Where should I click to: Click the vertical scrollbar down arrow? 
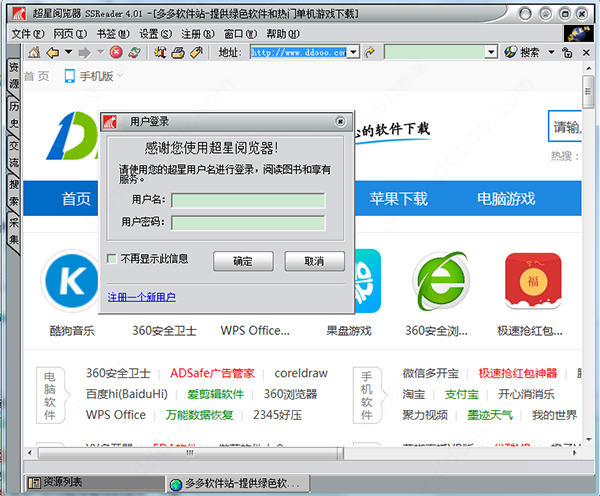[x=588, y=440]
